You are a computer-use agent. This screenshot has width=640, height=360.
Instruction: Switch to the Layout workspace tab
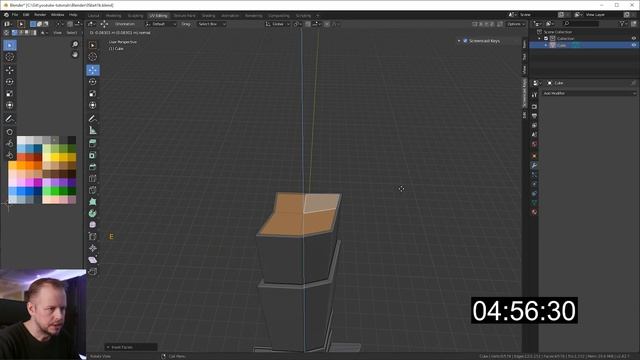coord(93,16)
